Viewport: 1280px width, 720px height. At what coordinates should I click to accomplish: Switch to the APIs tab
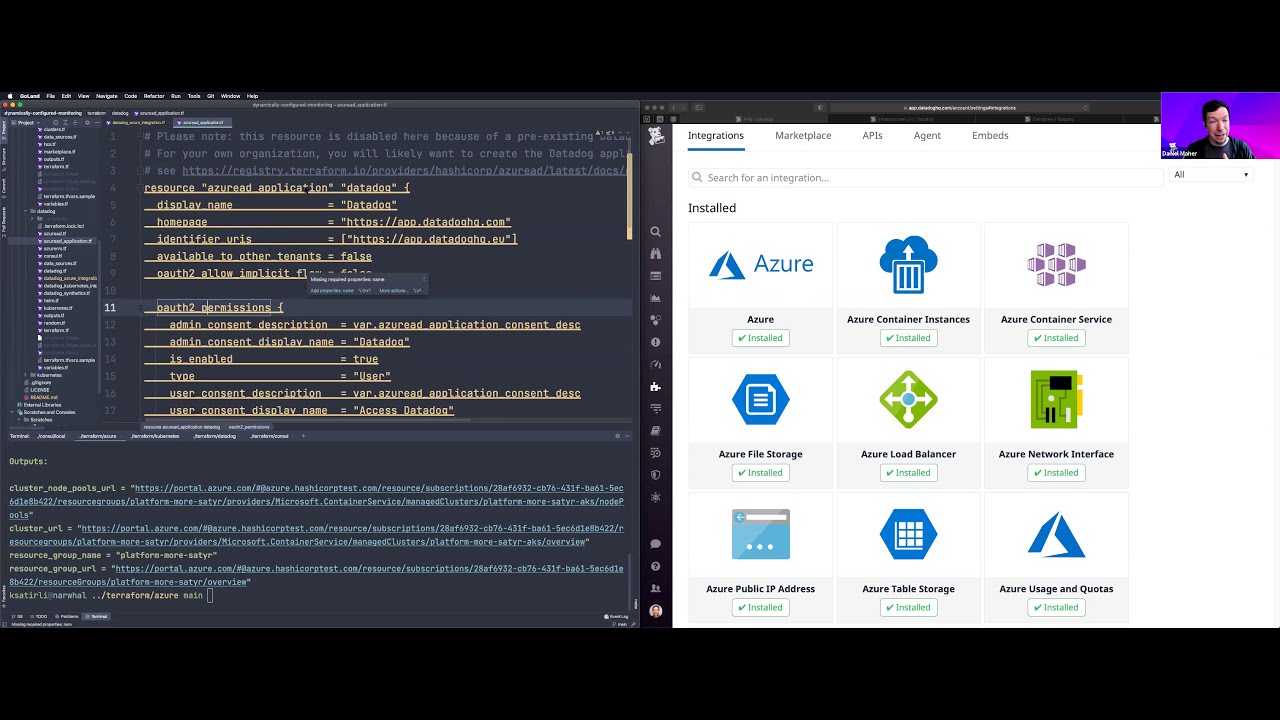coord(872,136)
